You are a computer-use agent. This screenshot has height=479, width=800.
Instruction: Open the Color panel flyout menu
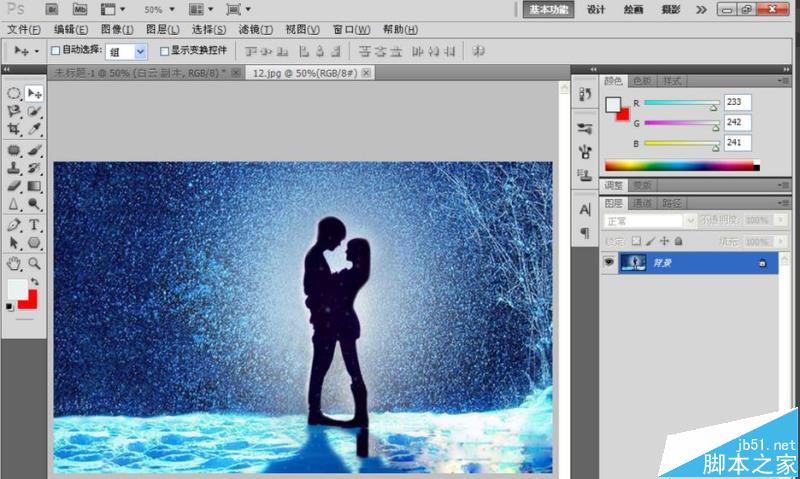pos(784,81)
